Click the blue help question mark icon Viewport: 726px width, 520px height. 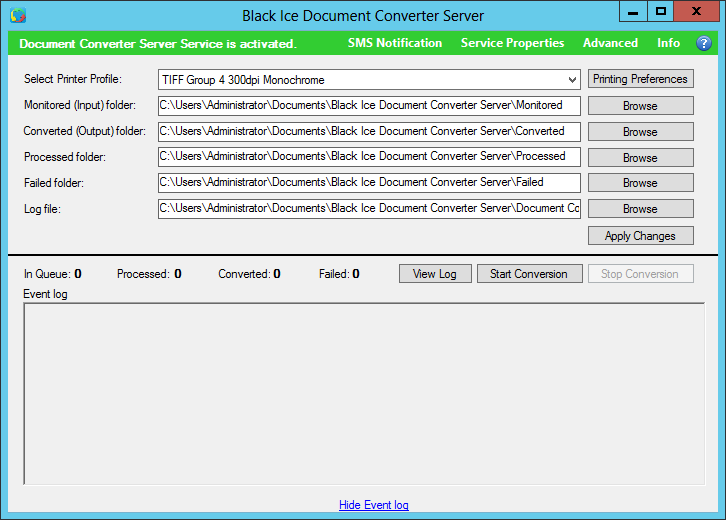click(x=703, y=43)
